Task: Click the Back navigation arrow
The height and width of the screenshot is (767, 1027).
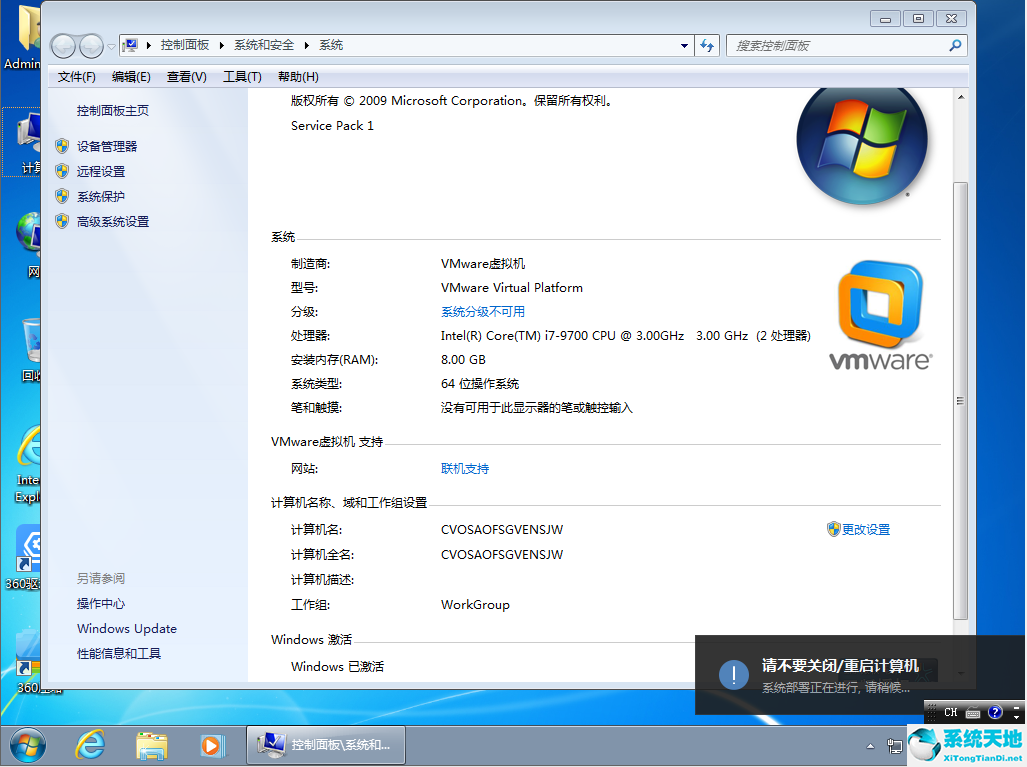Action: [64, 46]
